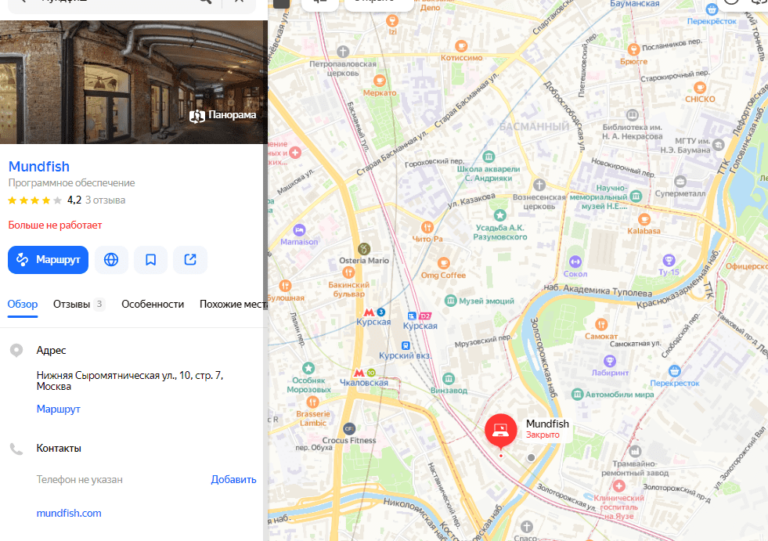The width and height of the screenshot is (768, 541).
Task: Select the Похожие места tab
Action: (x=232, y=304)
